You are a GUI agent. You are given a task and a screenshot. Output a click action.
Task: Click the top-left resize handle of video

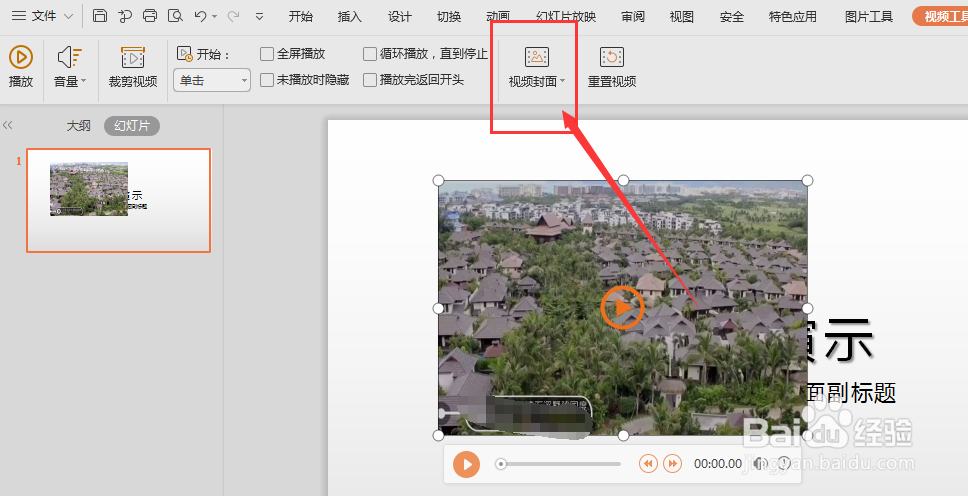point(438,180)
